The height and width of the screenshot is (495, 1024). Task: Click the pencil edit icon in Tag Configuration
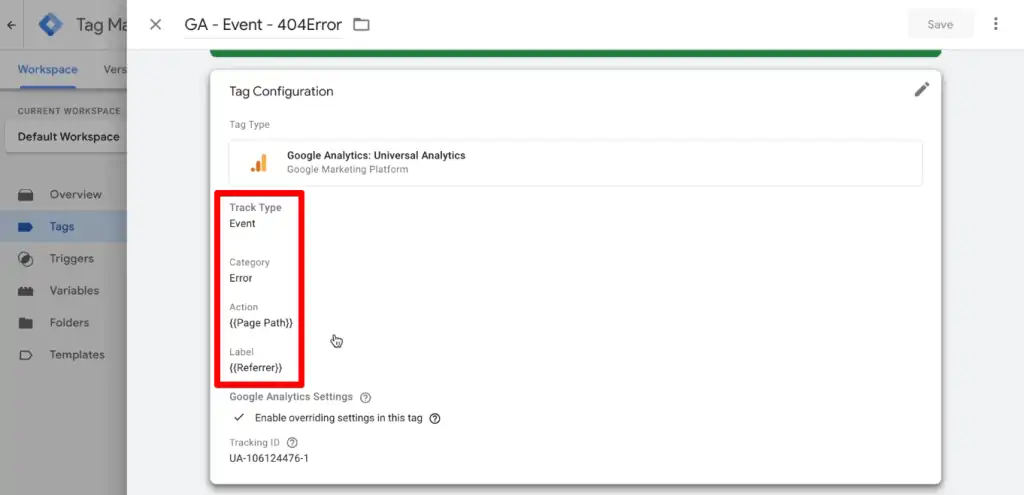921,90
